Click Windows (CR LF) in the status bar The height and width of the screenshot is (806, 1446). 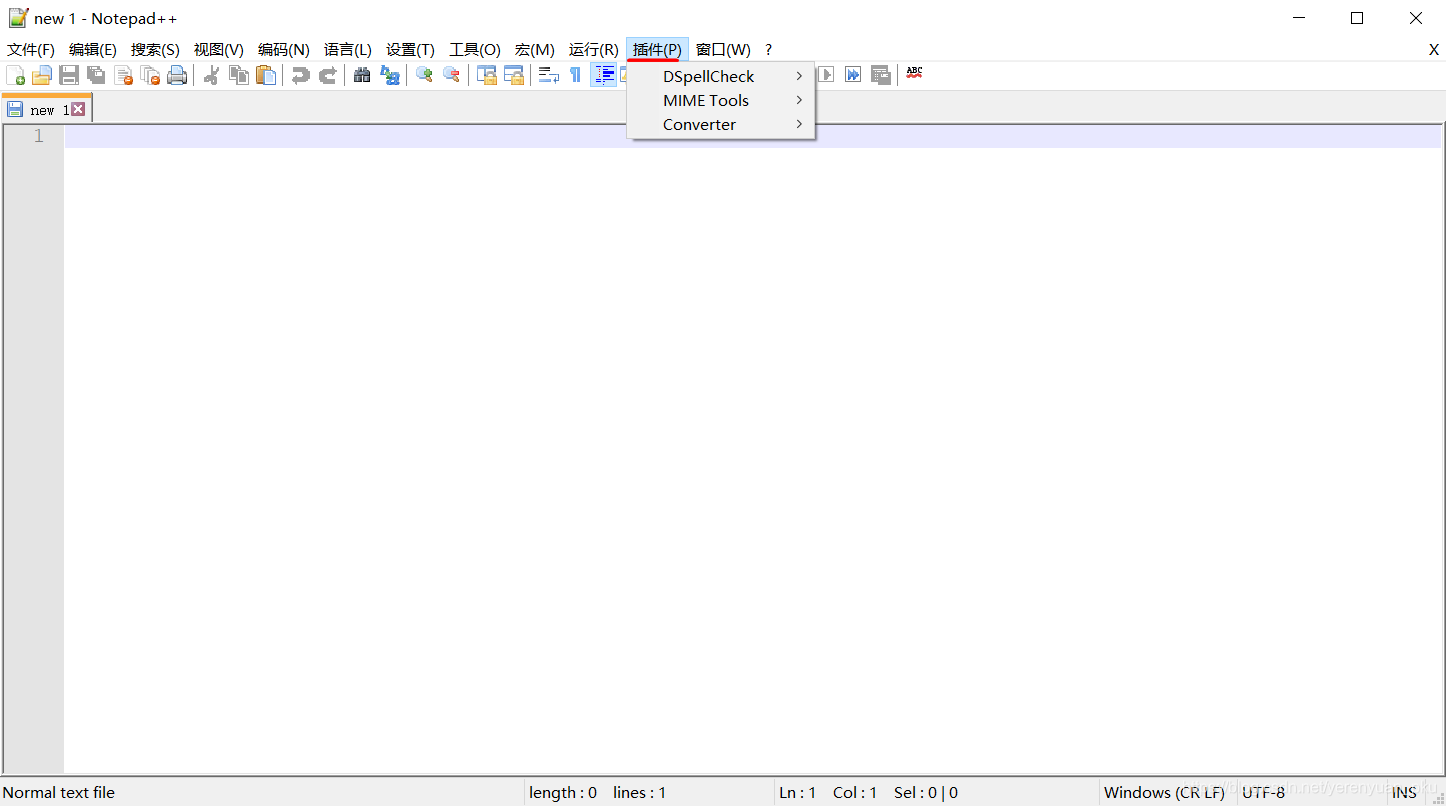[x=1164, y=791]
